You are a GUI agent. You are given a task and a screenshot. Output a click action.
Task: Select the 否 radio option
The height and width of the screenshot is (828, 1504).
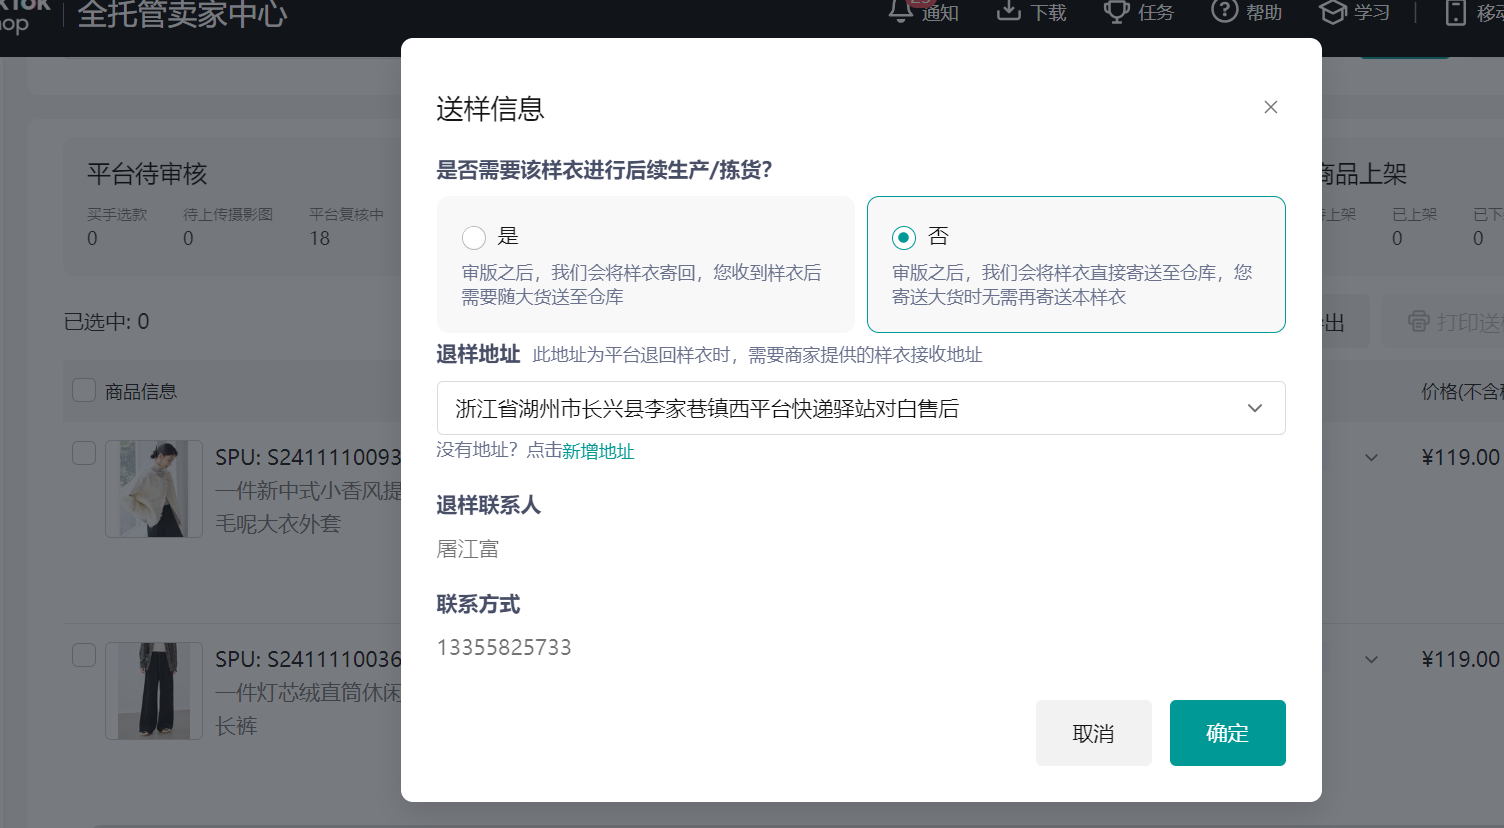[904, 237]
